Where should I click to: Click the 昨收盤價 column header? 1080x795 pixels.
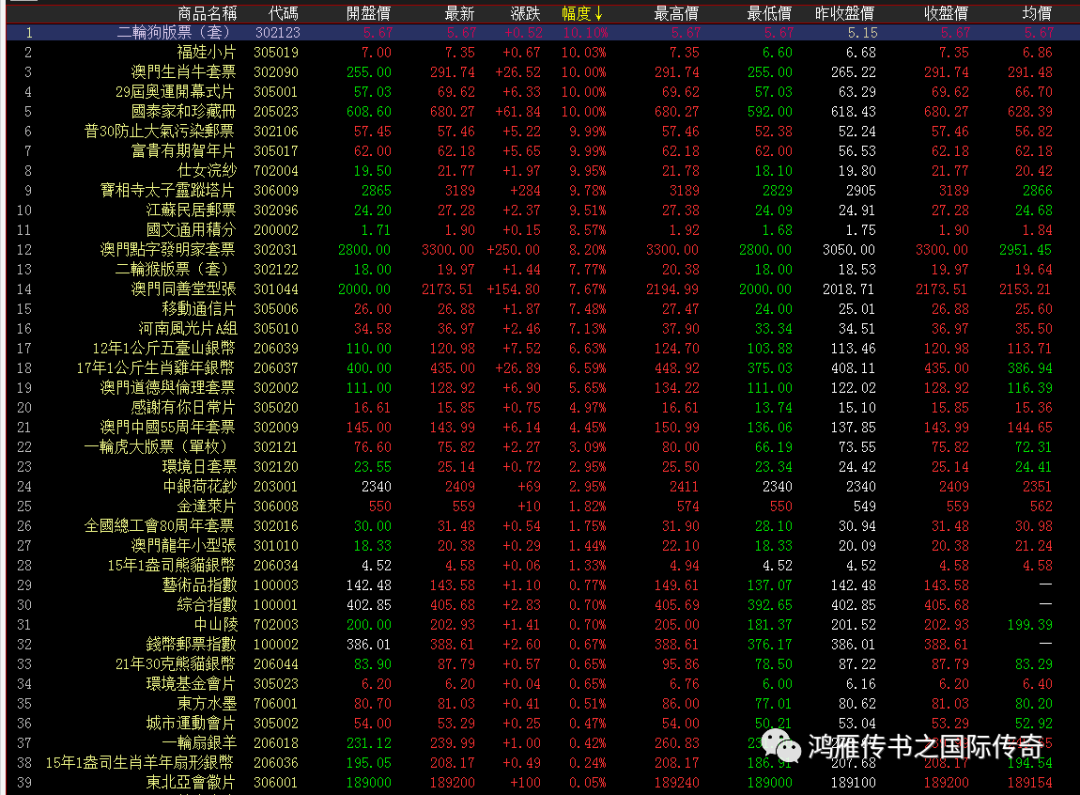pos(844,13)
